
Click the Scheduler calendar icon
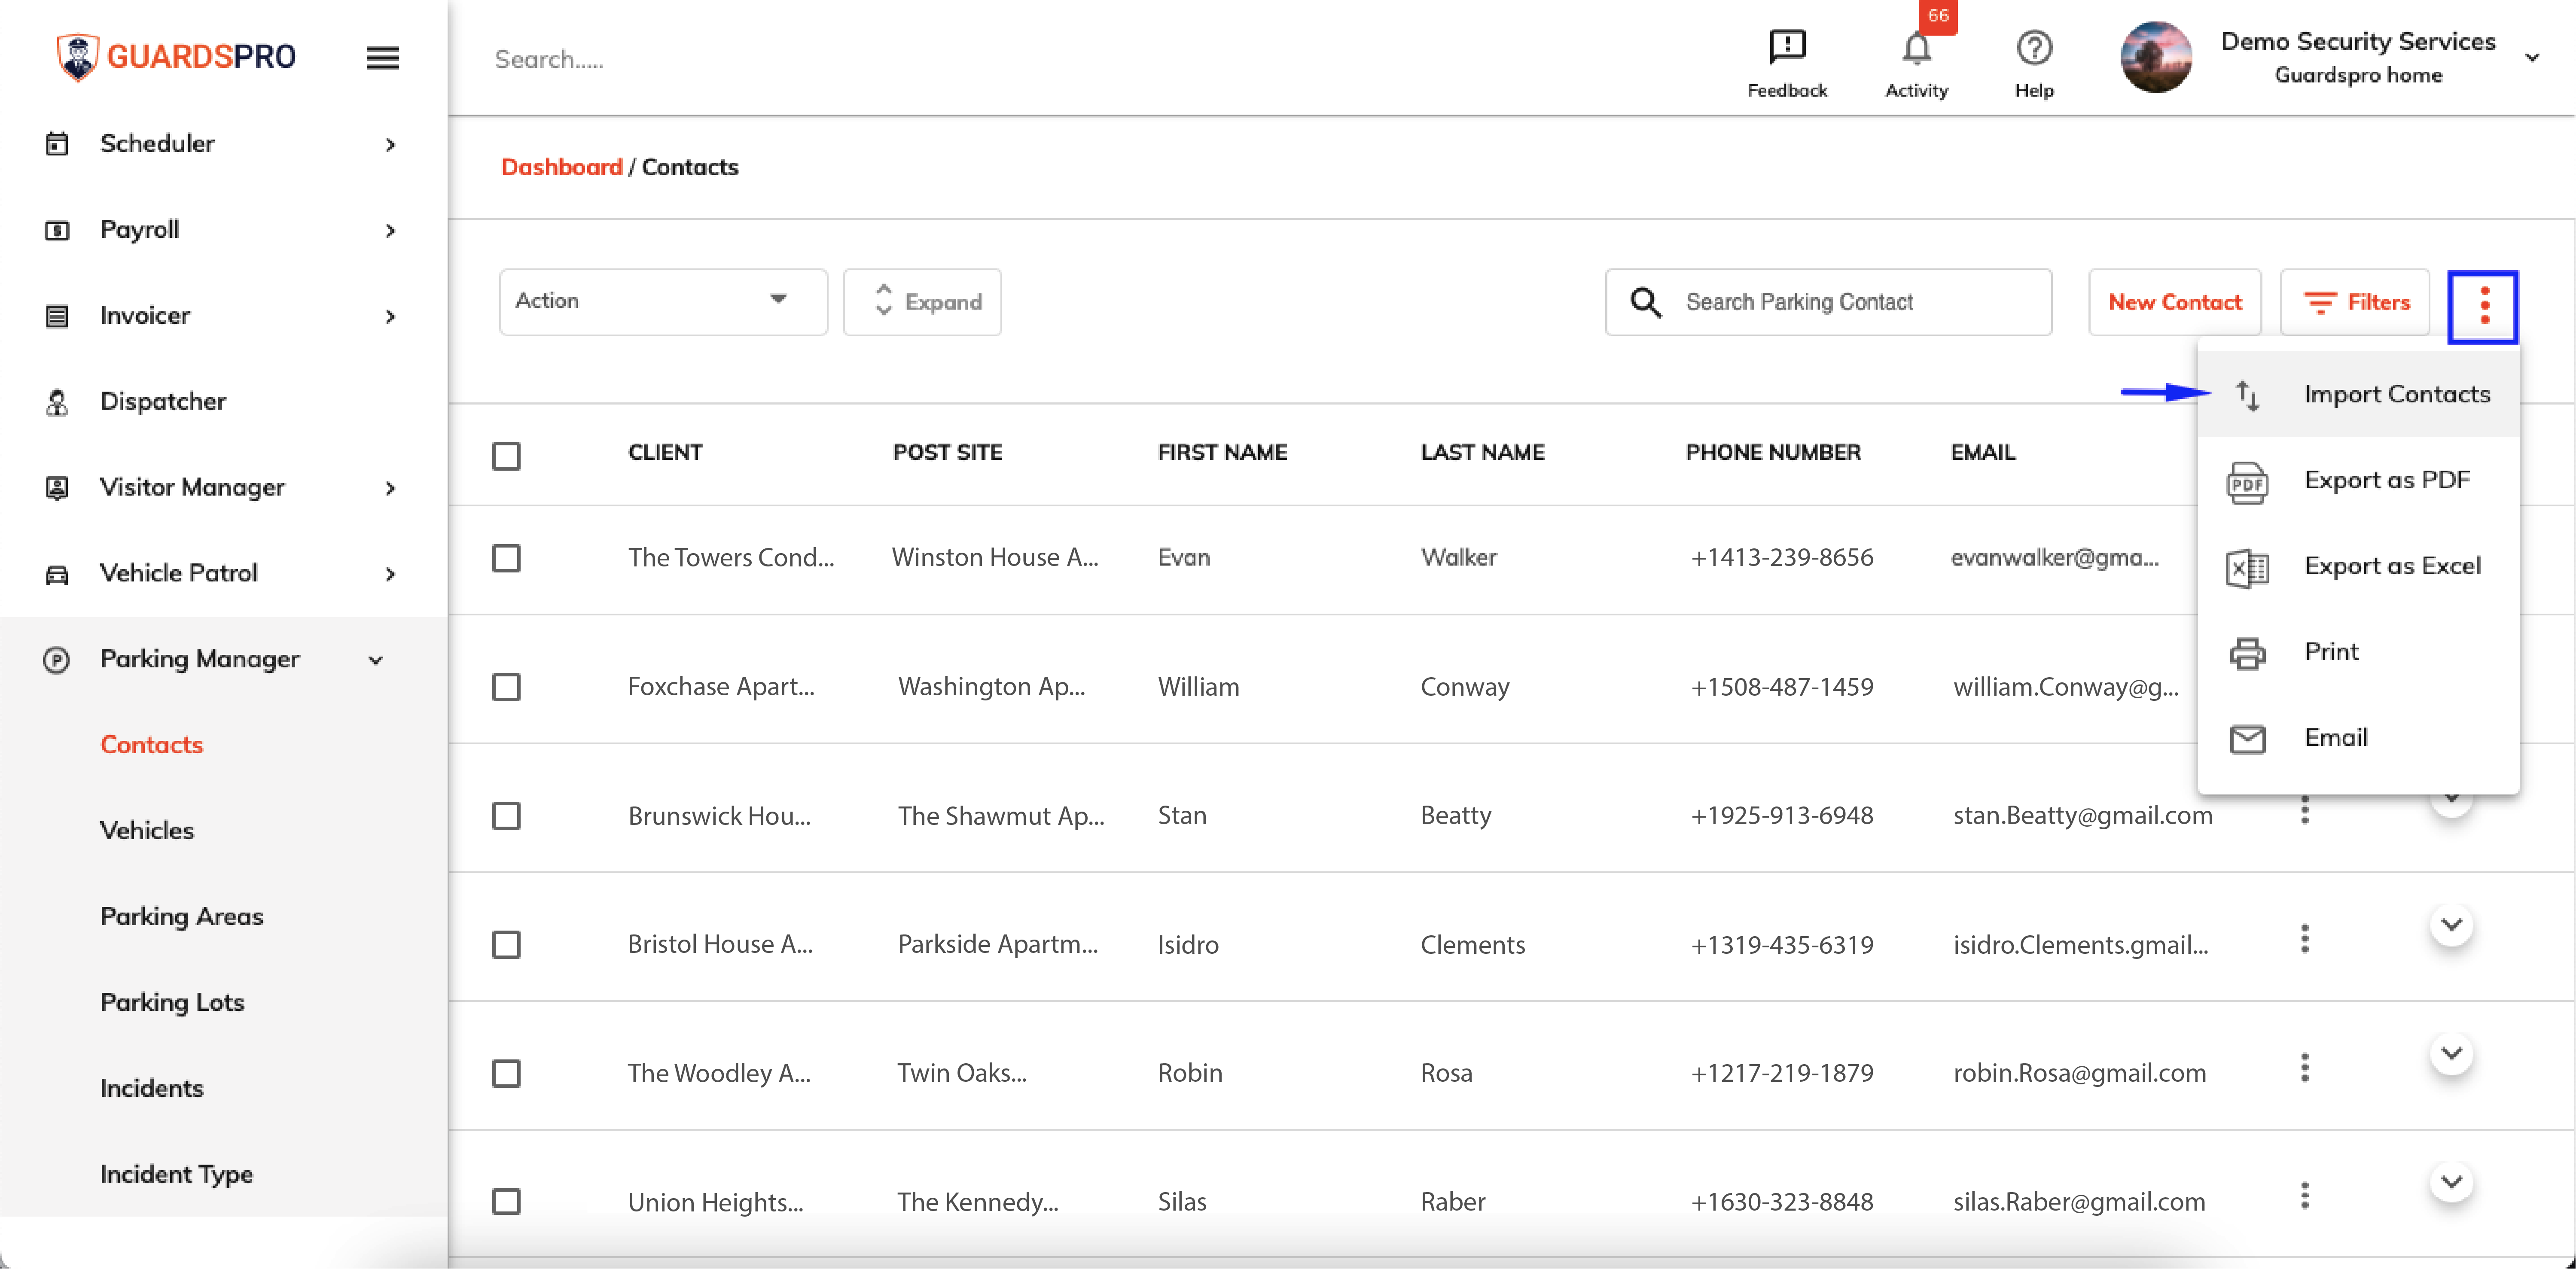click(x=57, y=144)
